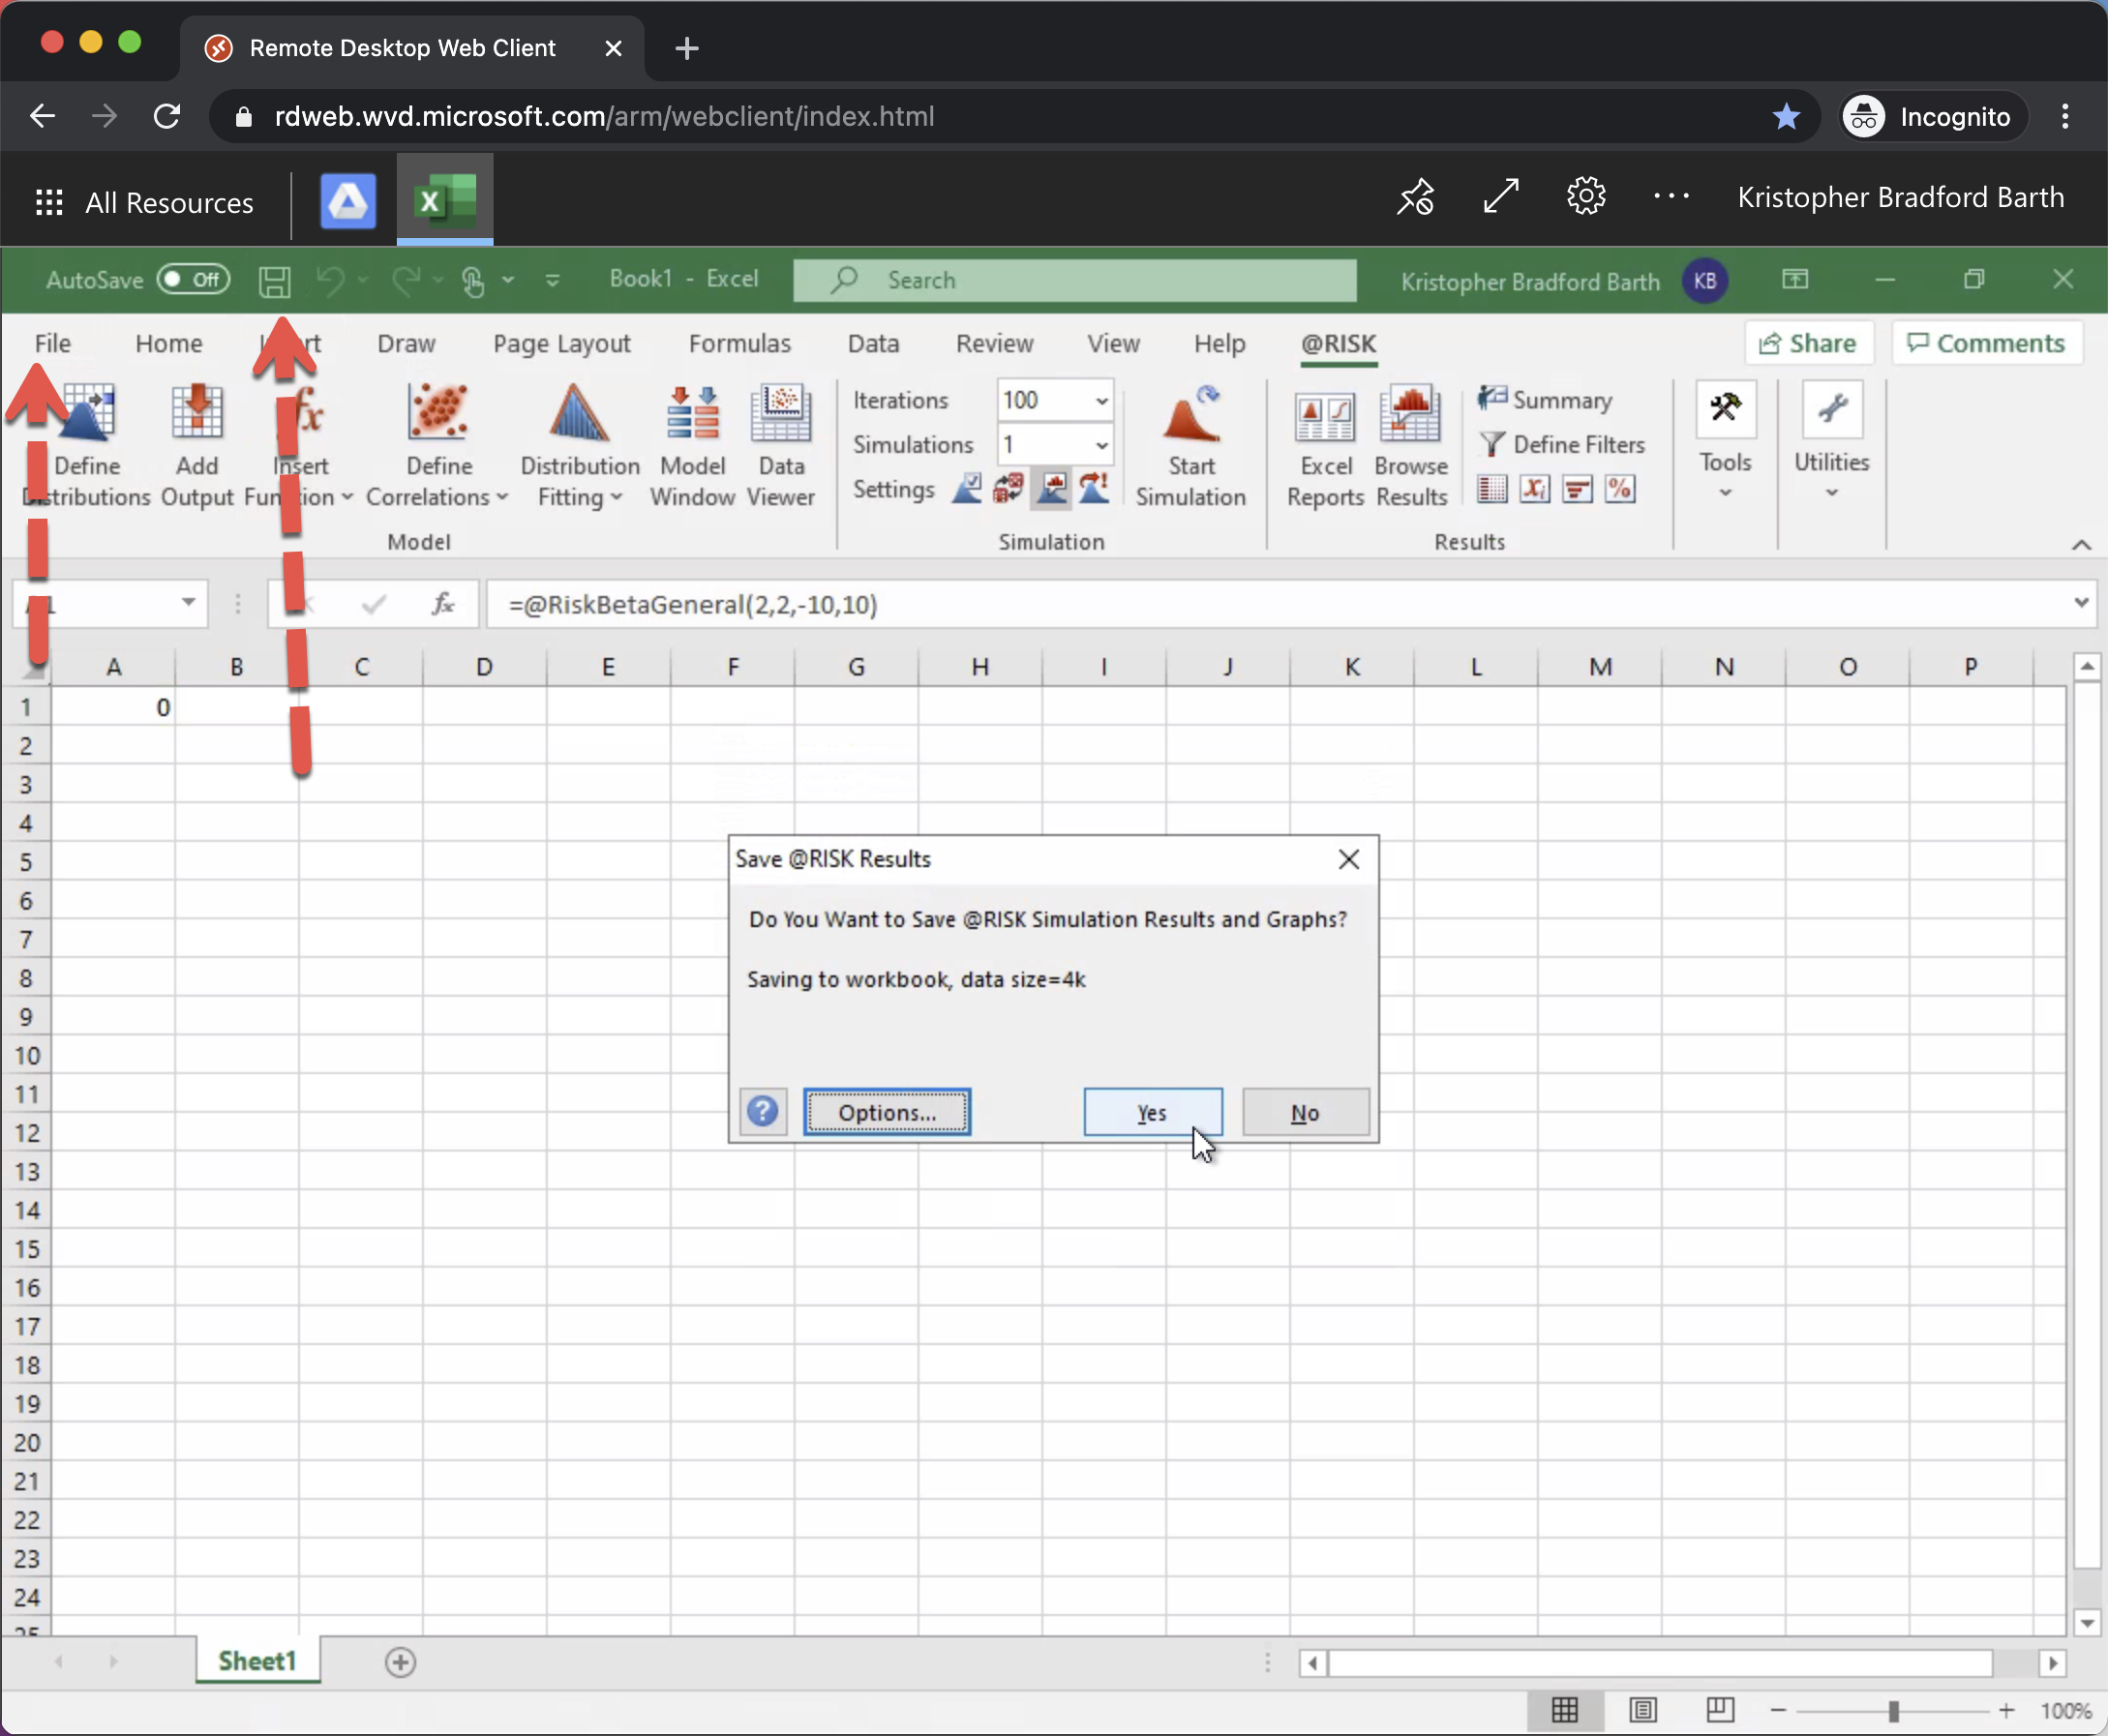Toggle the demo mode icon in Settings row

(x=1095, y=489)
